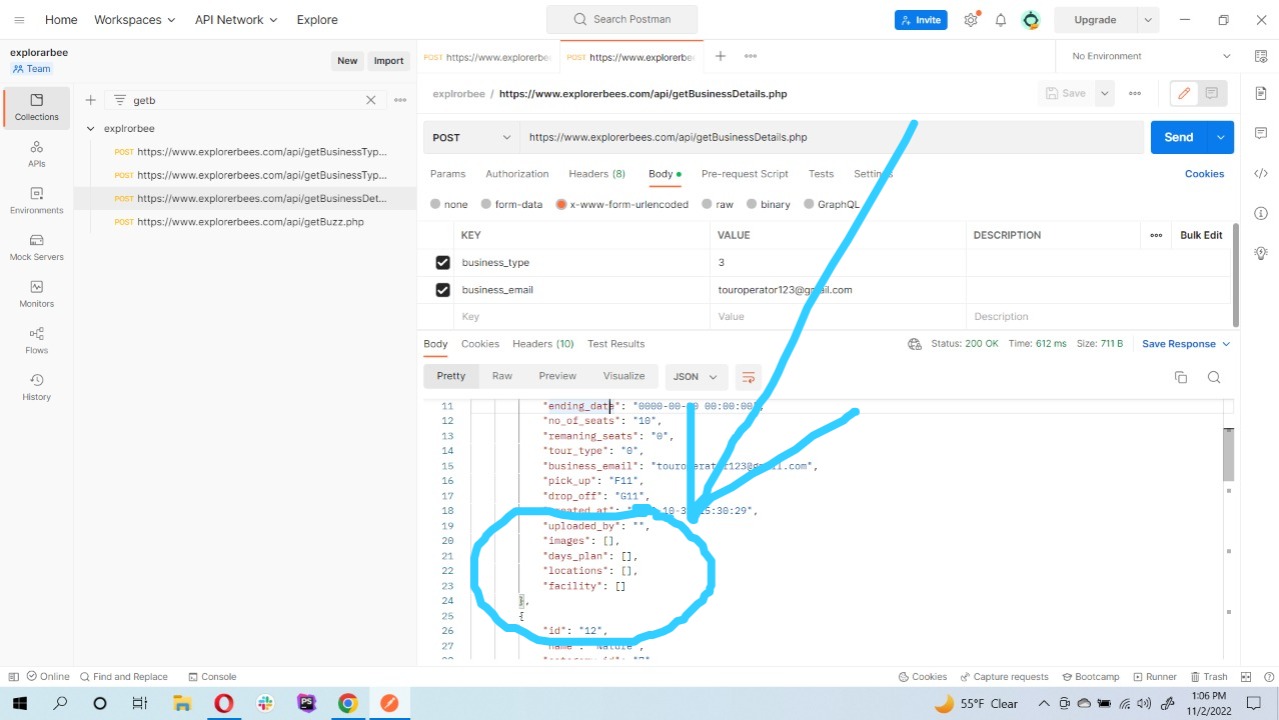
Task: Click the Import button
Action: pyautogui.click(x=389, y=61)
